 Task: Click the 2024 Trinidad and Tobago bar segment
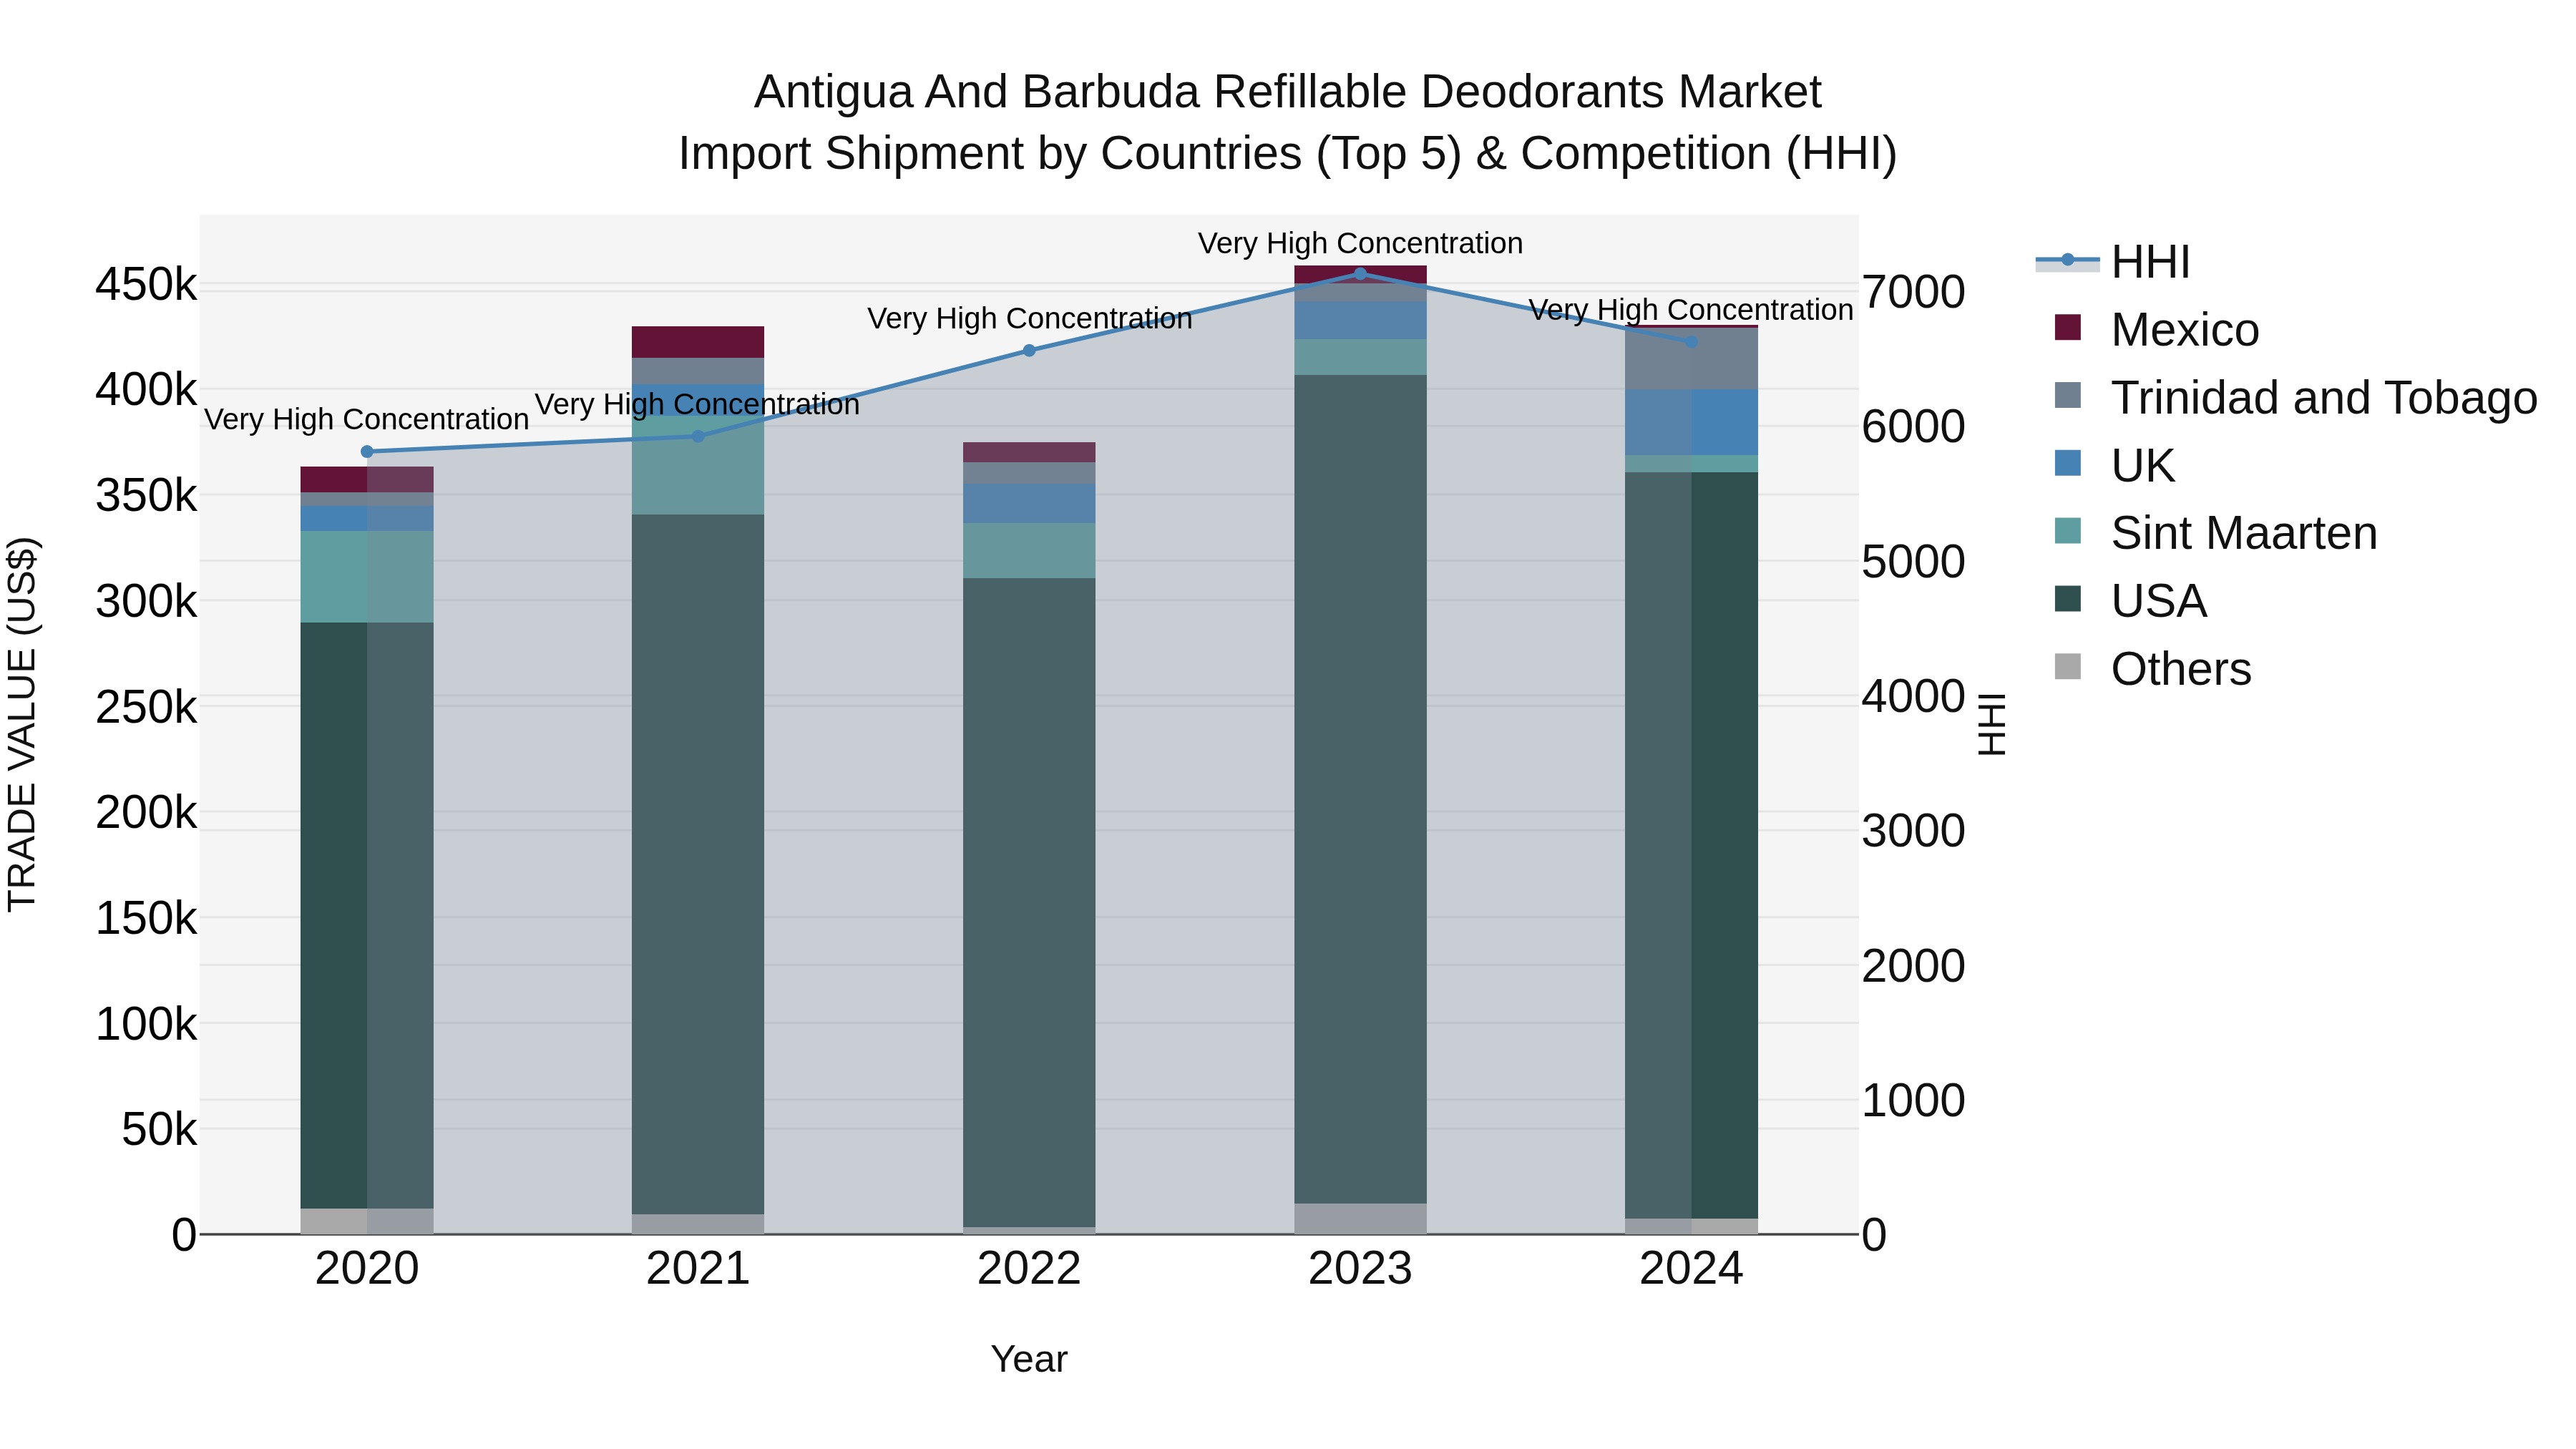pos(1691,358)
